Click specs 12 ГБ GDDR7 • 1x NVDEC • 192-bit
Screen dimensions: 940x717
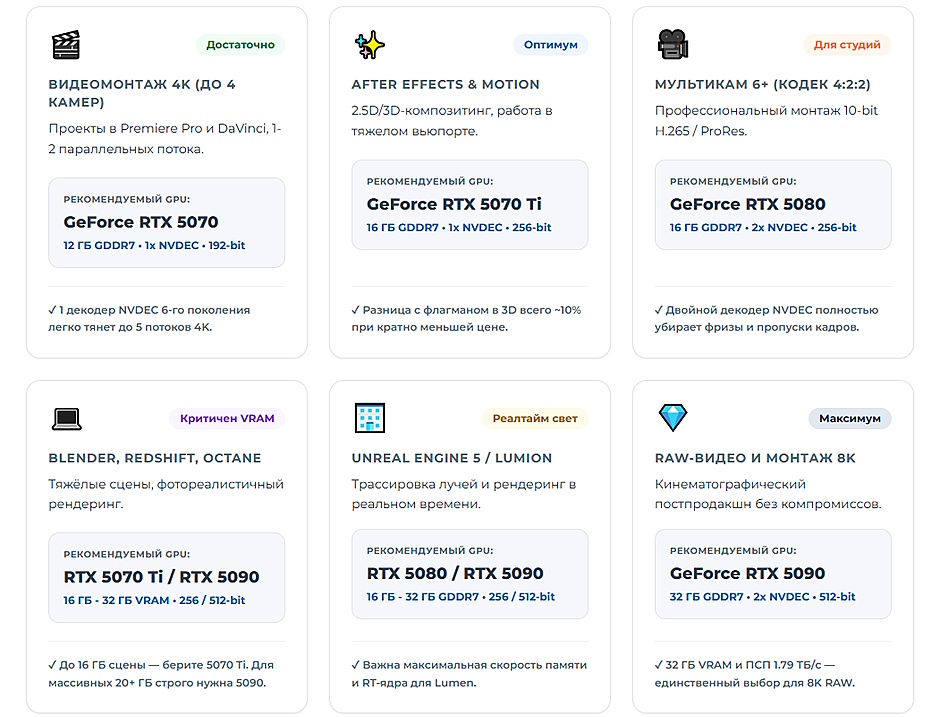click(154, 245)
